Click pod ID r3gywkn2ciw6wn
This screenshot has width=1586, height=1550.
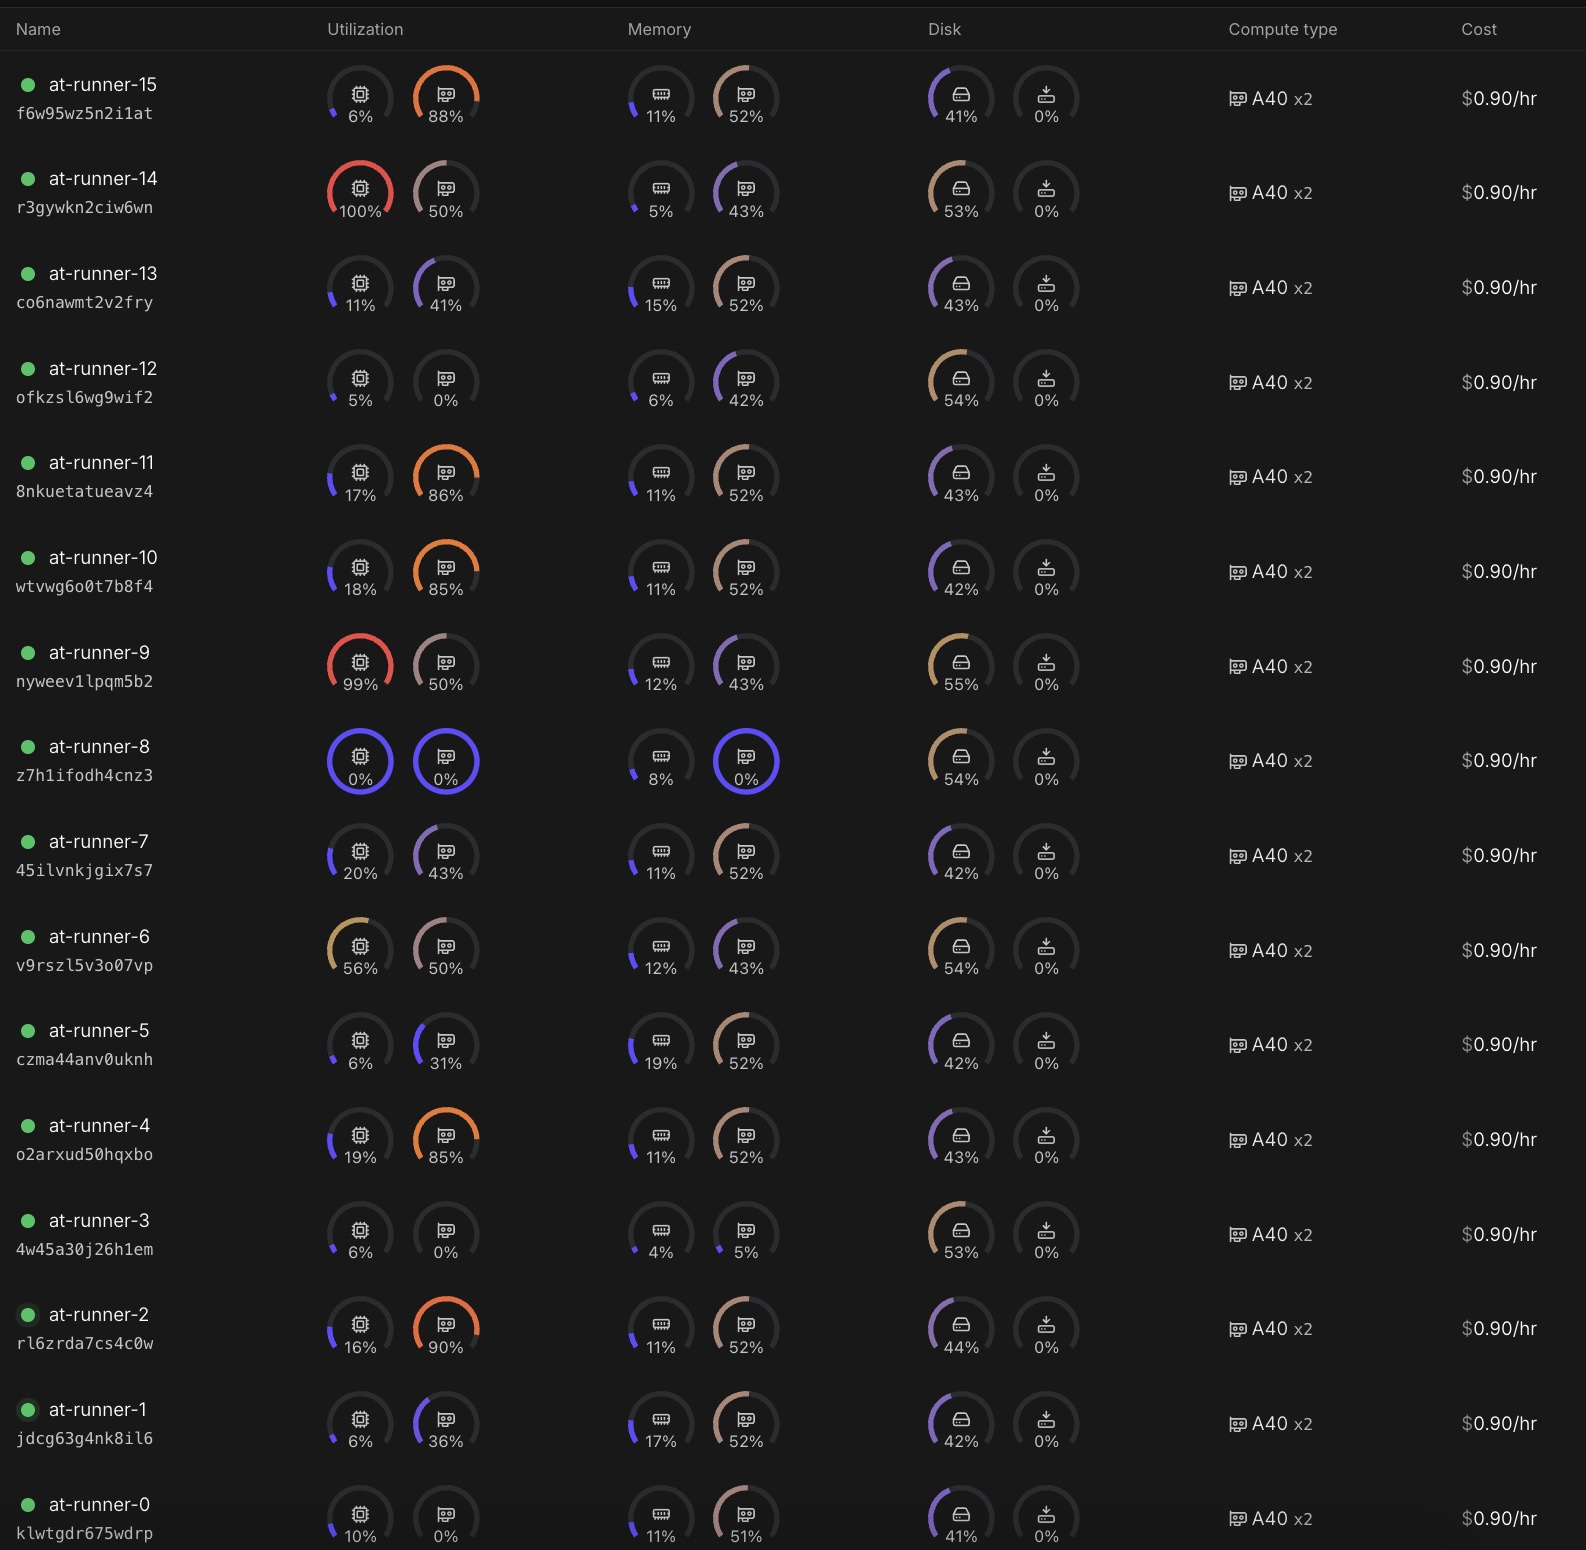coord(84,208)
